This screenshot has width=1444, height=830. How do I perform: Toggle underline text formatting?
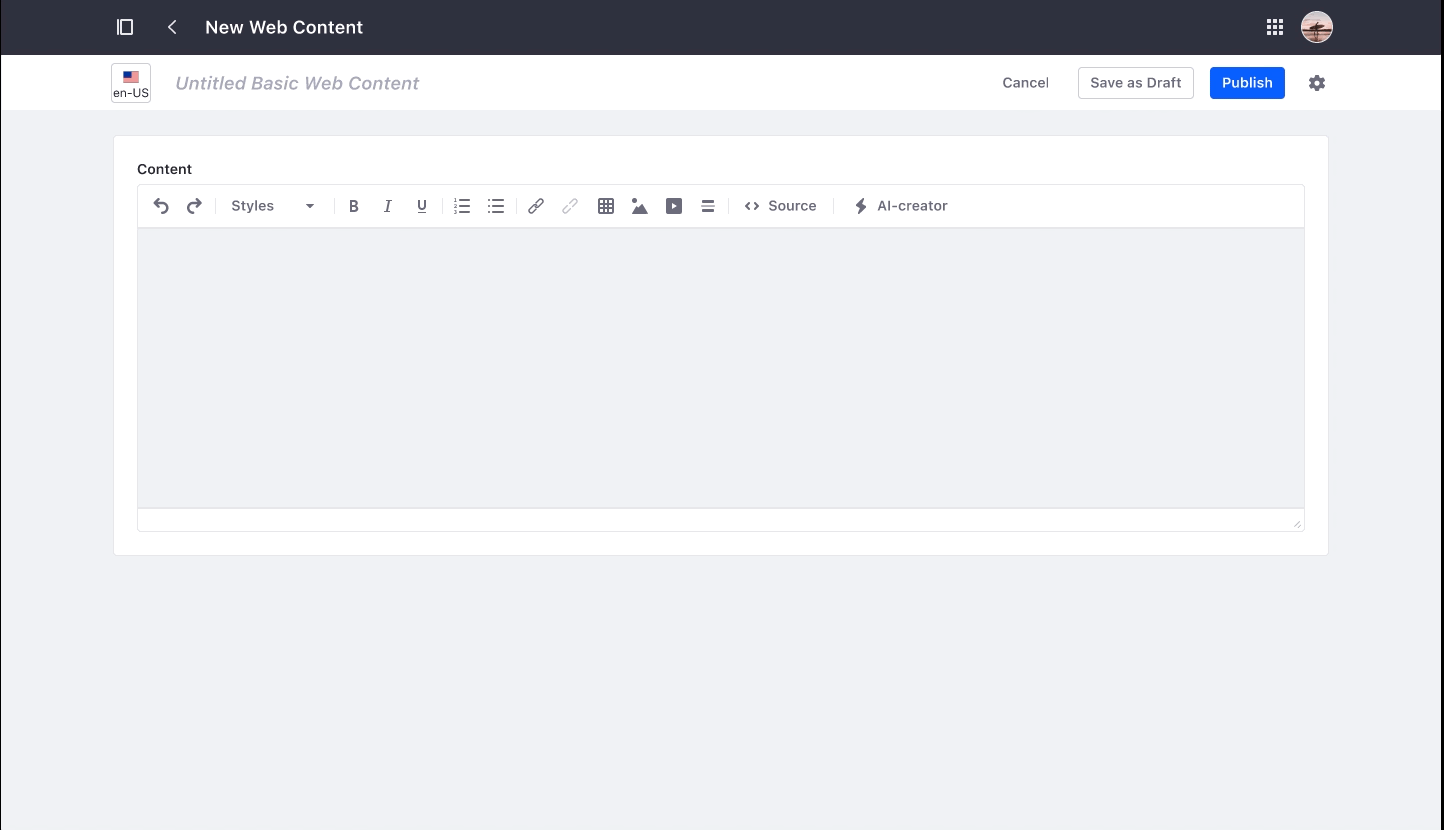[422, 206]
